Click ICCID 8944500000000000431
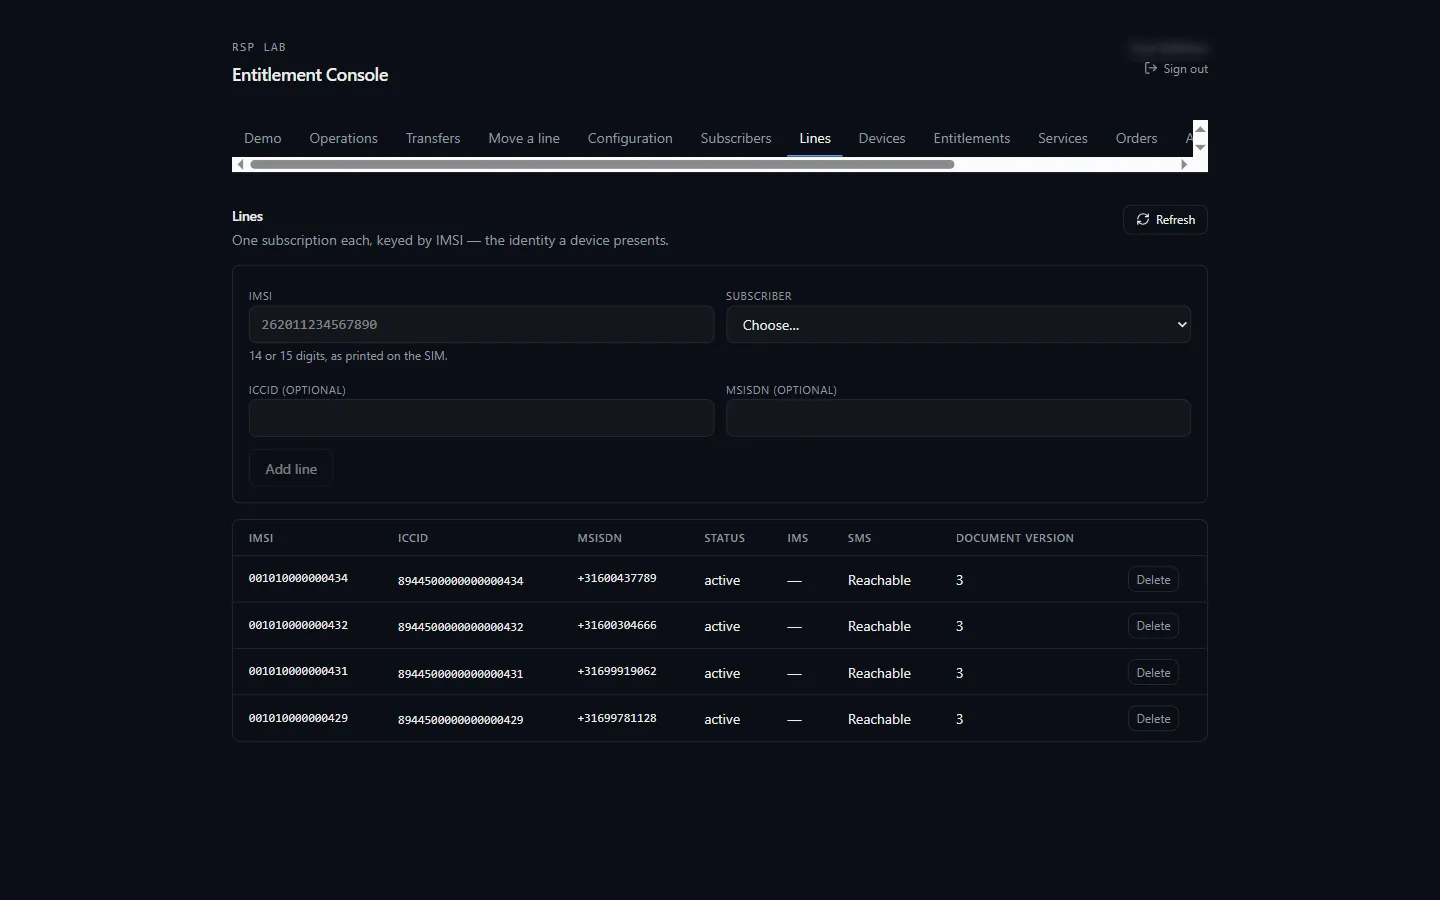 [x=461, y=674]
